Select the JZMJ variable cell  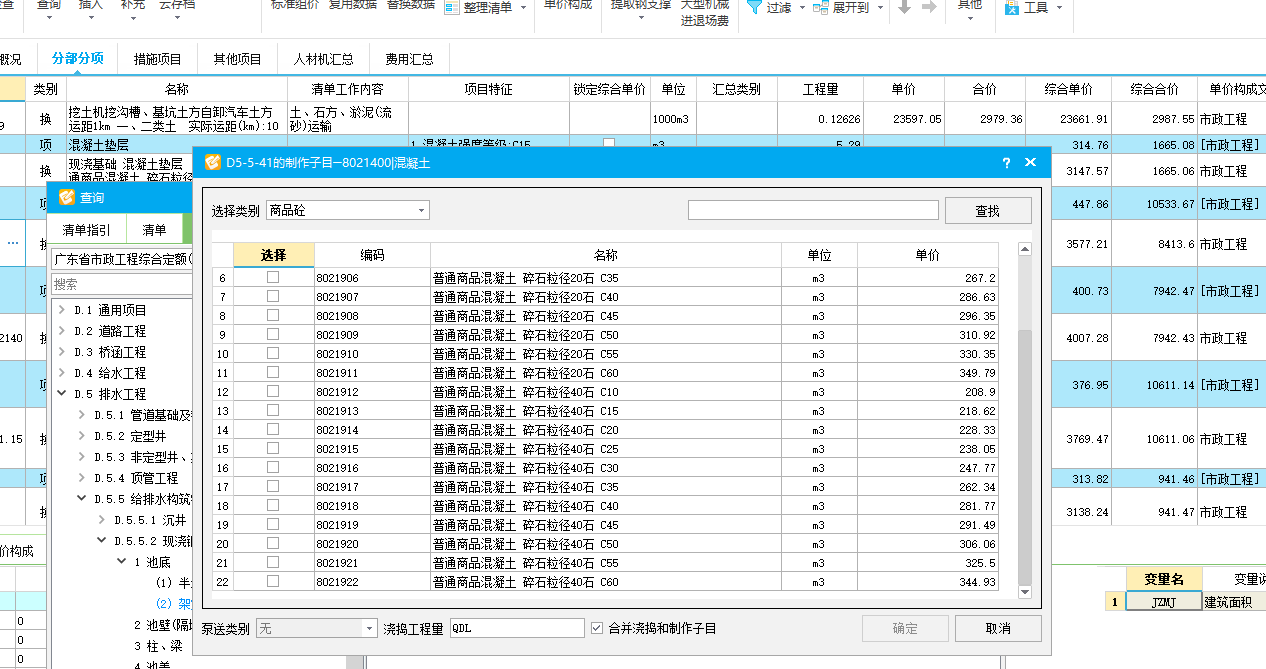pos(1162,601)
